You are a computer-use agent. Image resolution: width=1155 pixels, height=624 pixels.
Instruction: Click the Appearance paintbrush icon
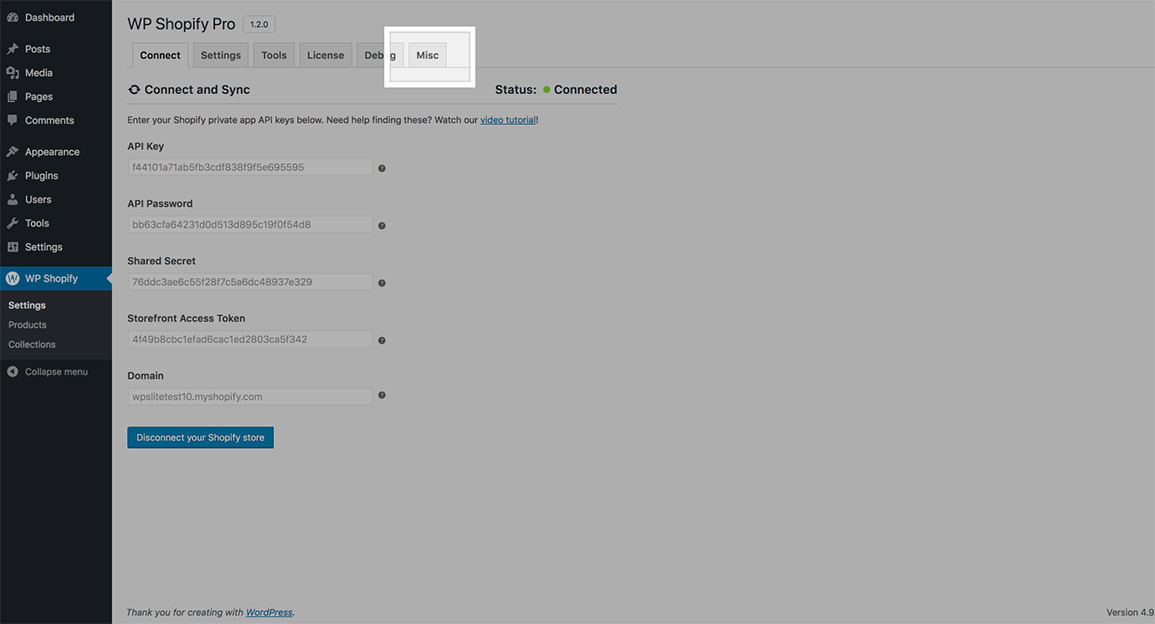13,152
